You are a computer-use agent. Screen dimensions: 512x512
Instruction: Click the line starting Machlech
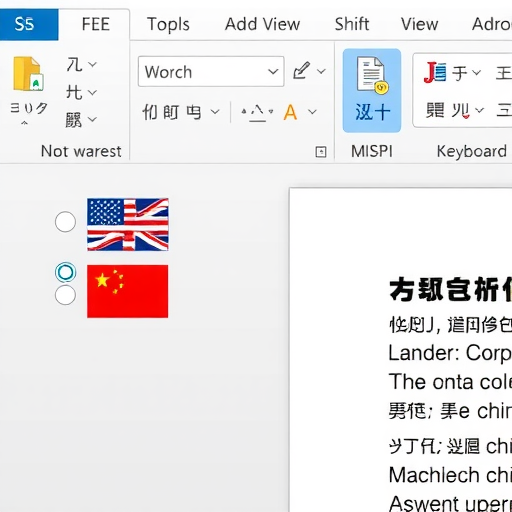(450, 475)
